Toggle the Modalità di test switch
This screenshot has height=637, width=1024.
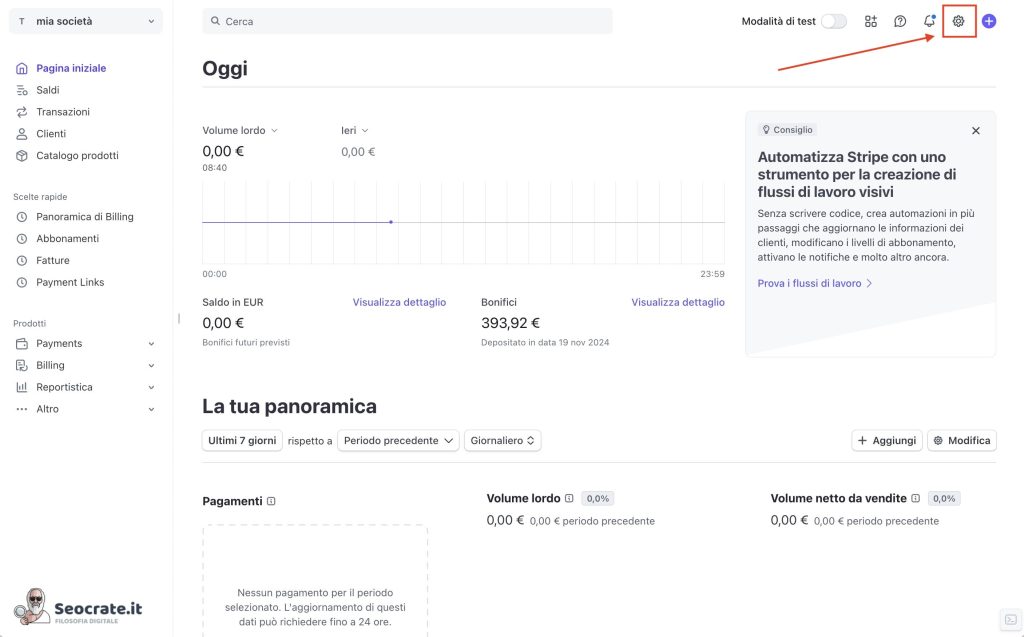pos(833,21)
